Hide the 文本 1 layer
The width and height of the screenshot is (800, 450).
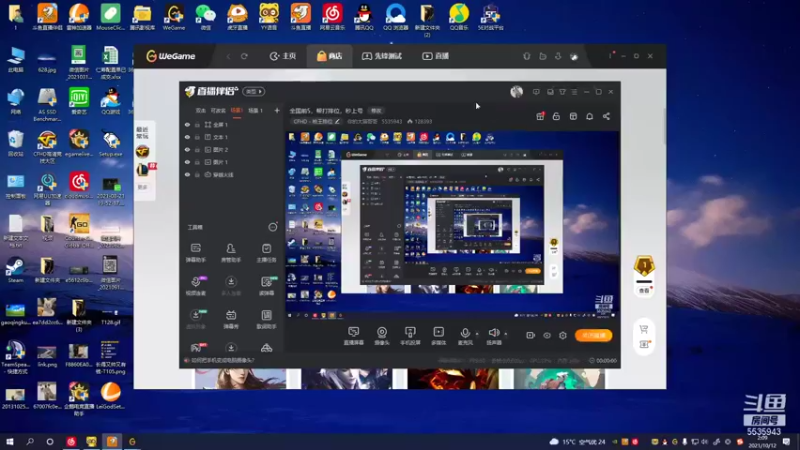(187, 137)
